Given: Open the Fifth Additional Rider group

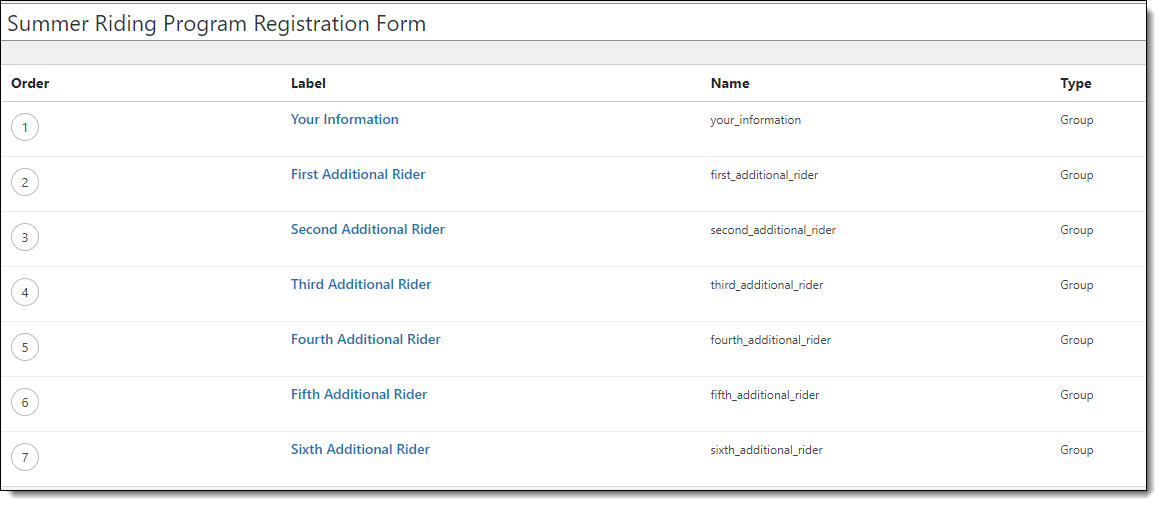Looking at the screenshot, I should (359, 394).
